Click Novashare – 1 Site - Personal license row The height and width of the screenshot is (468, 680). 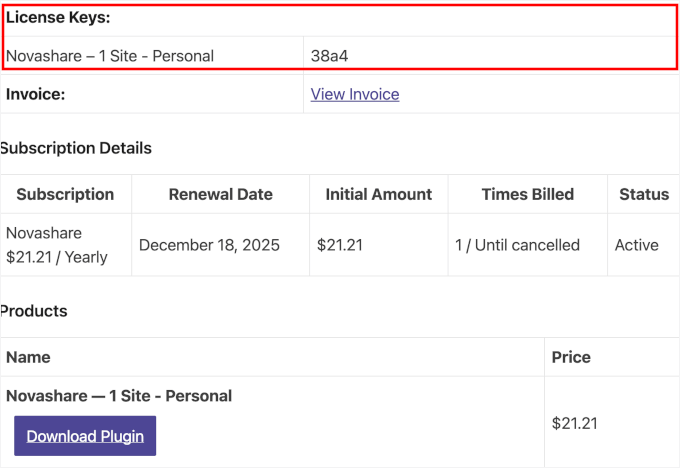click(110, 56)
